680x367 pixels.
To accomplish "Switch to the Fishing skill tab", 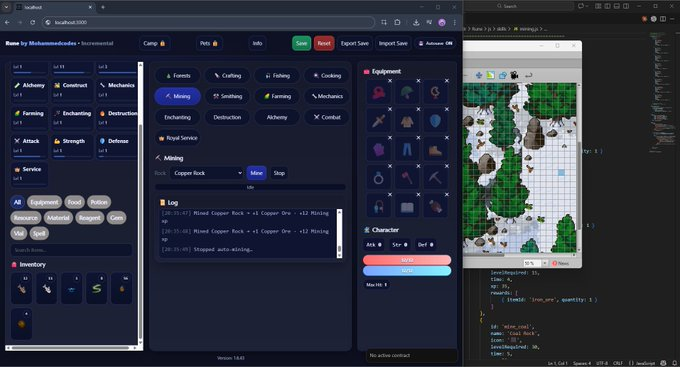I will click(277, 75).
